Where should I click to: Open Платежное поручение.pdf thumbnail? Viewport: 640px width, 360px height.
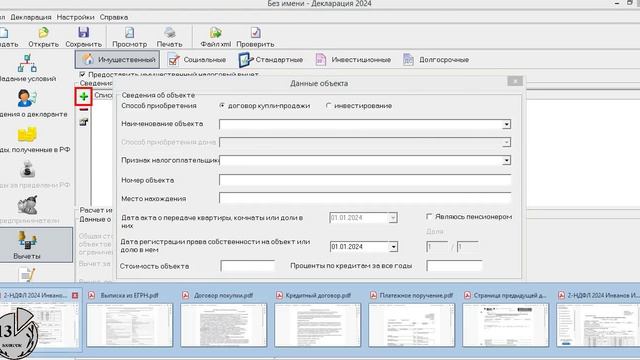[x=411, y=325]
